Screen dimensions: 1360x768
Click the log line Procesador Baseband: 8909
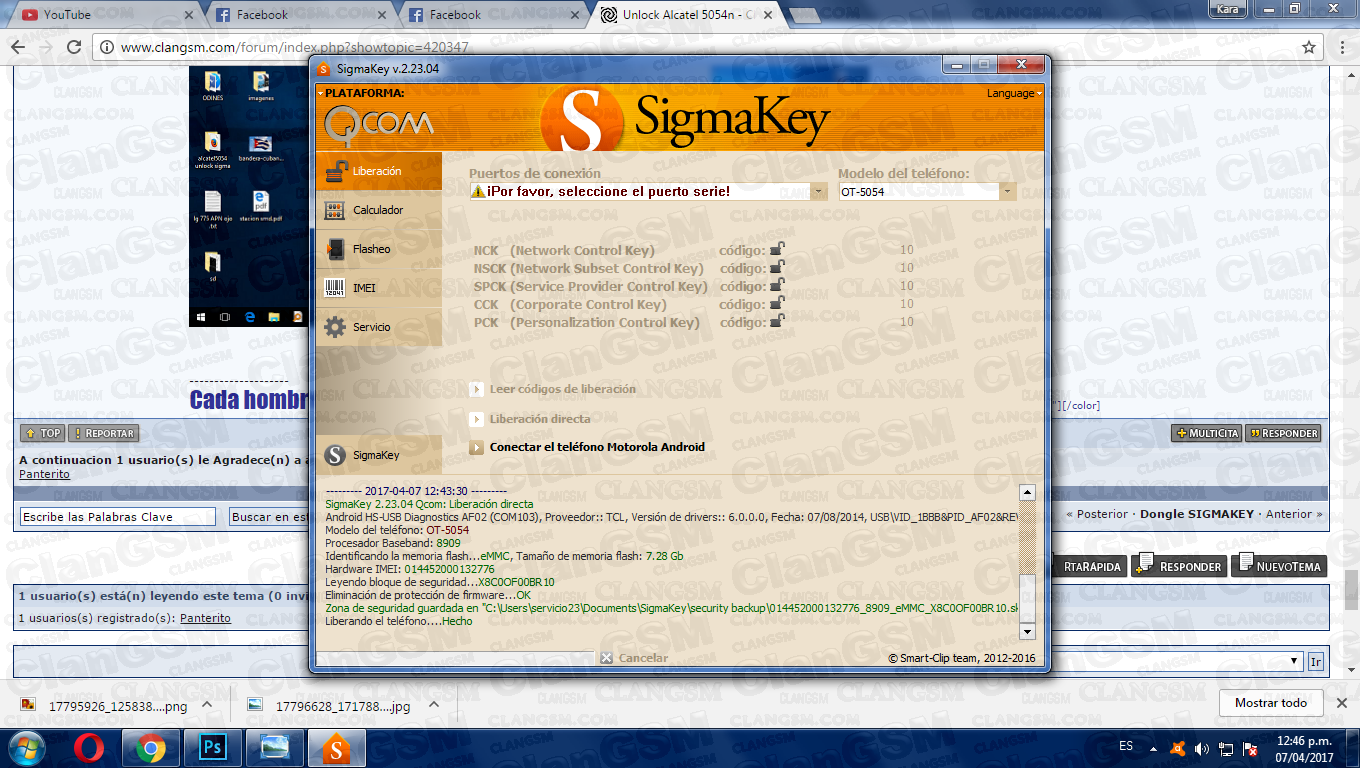(393, 543)
